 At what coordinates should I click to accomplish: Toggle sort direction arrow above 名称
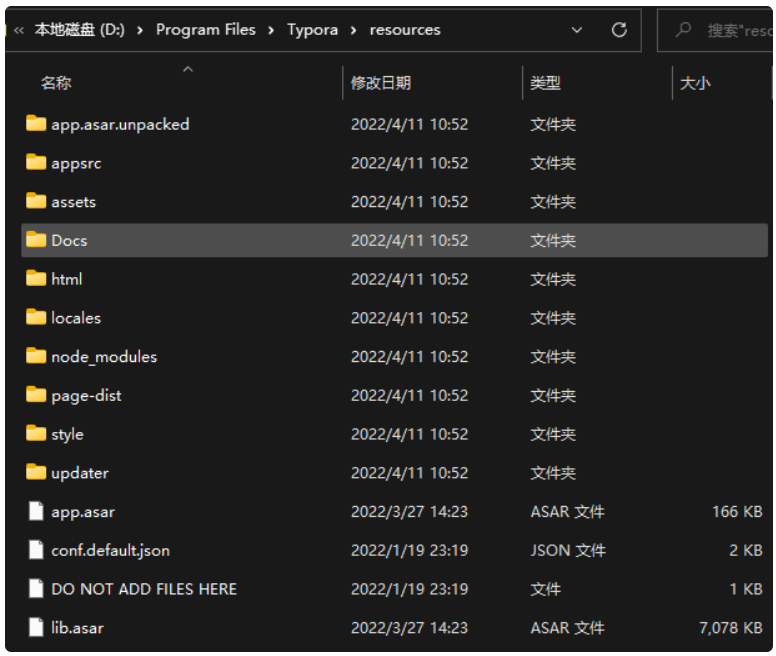pos(188,69)
